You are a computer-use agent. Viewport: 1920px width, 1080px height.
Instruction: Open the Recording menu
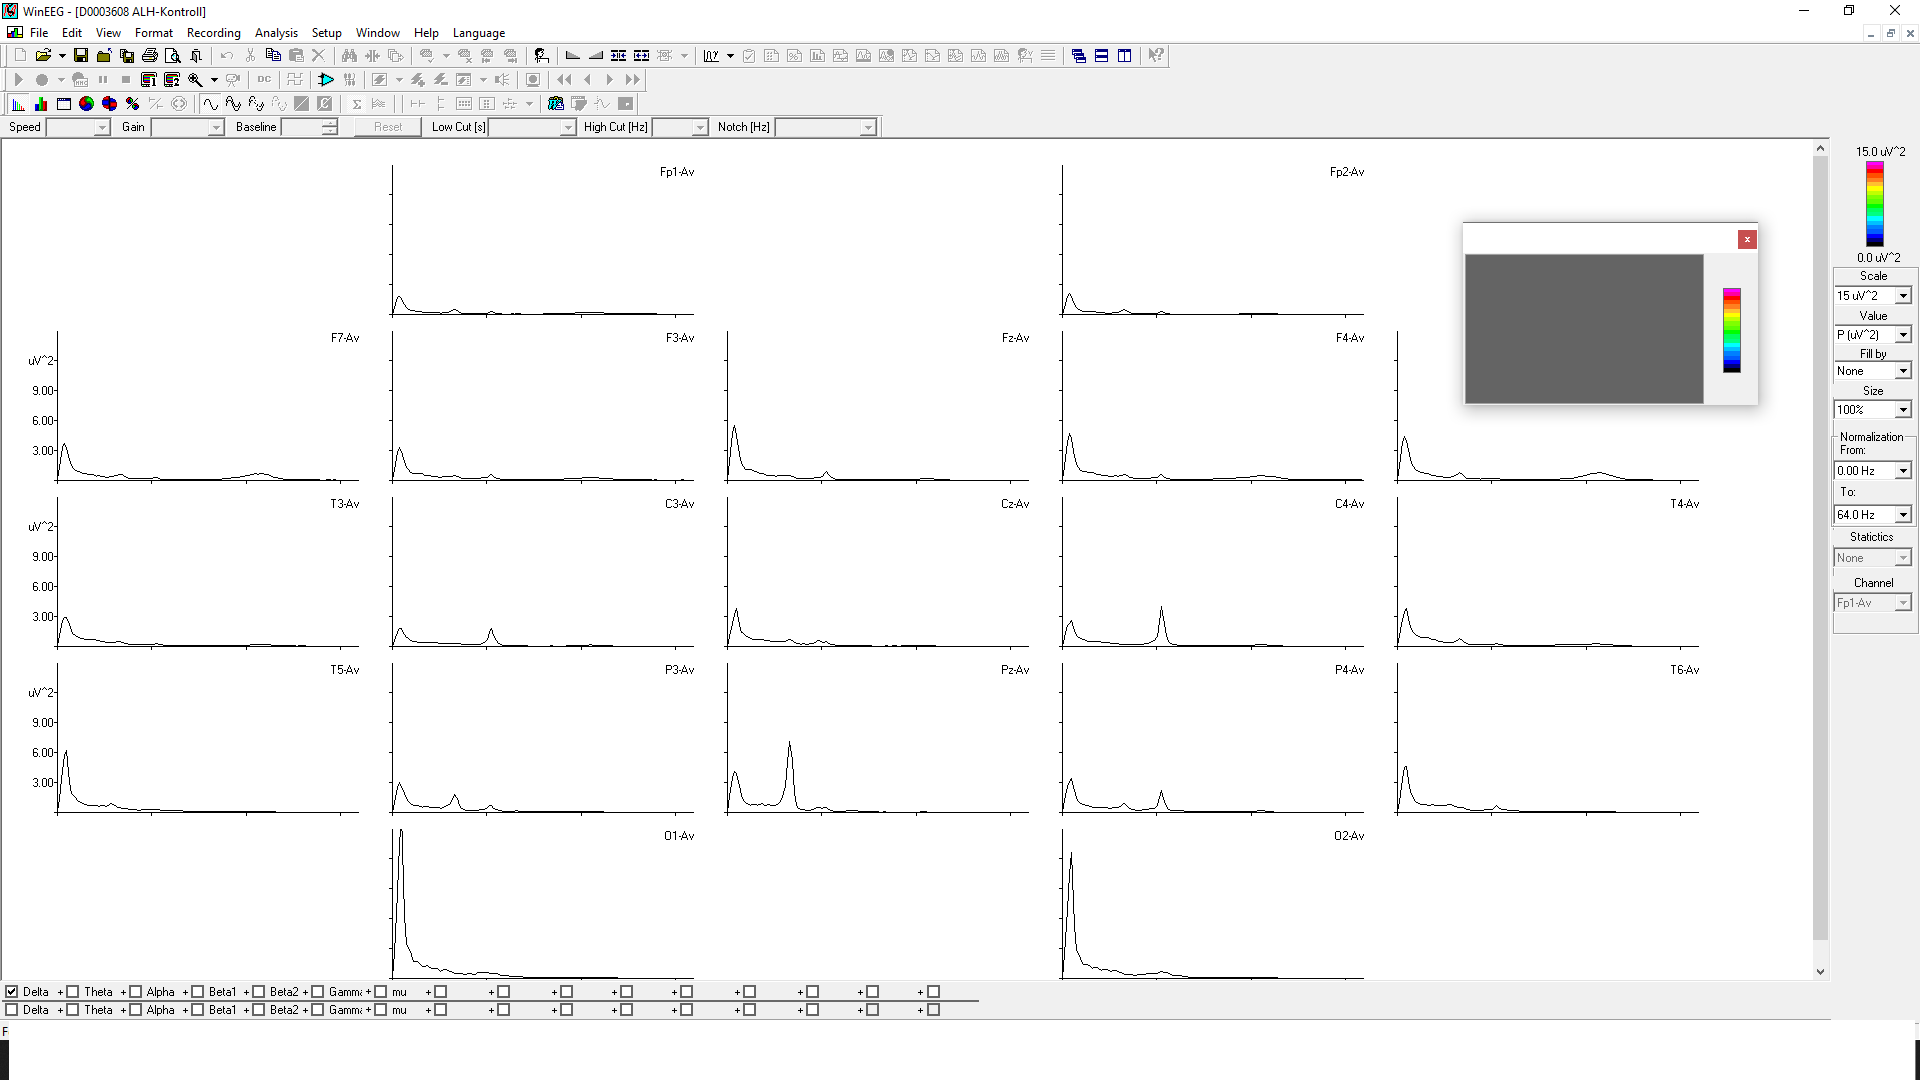[x=213, y=33]
